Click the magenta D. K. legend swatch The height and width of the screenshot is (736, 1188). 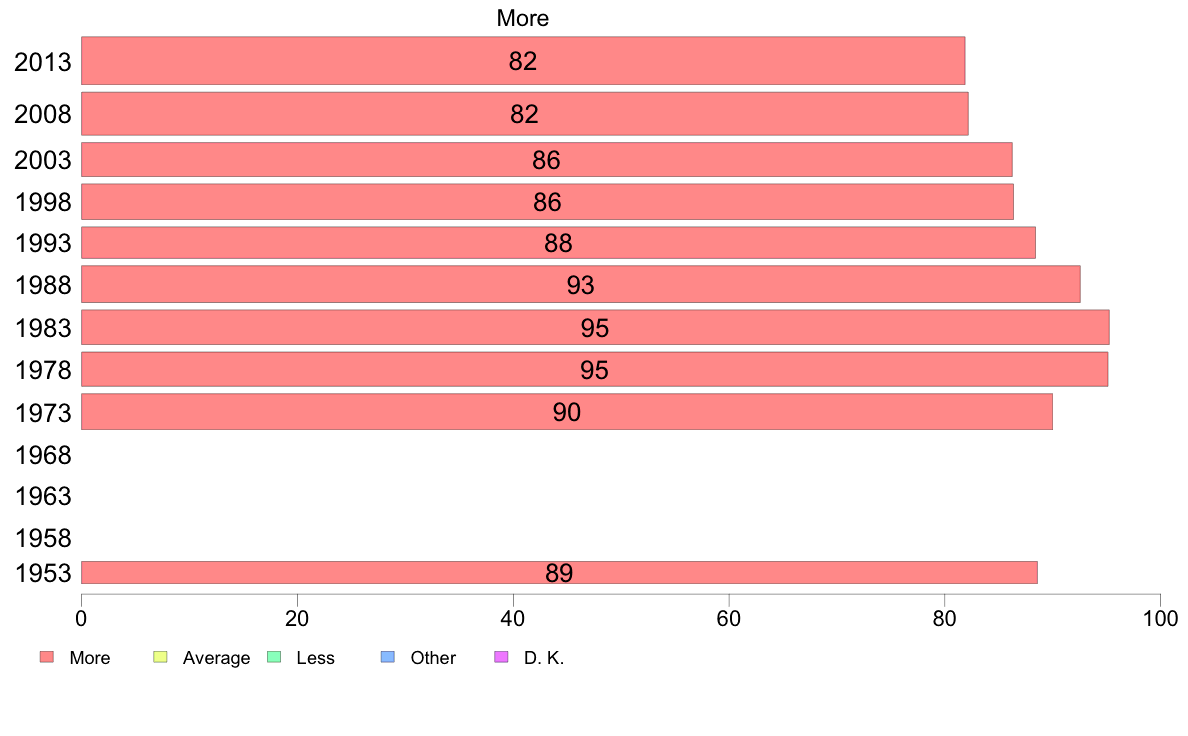[x=502, y=656]
